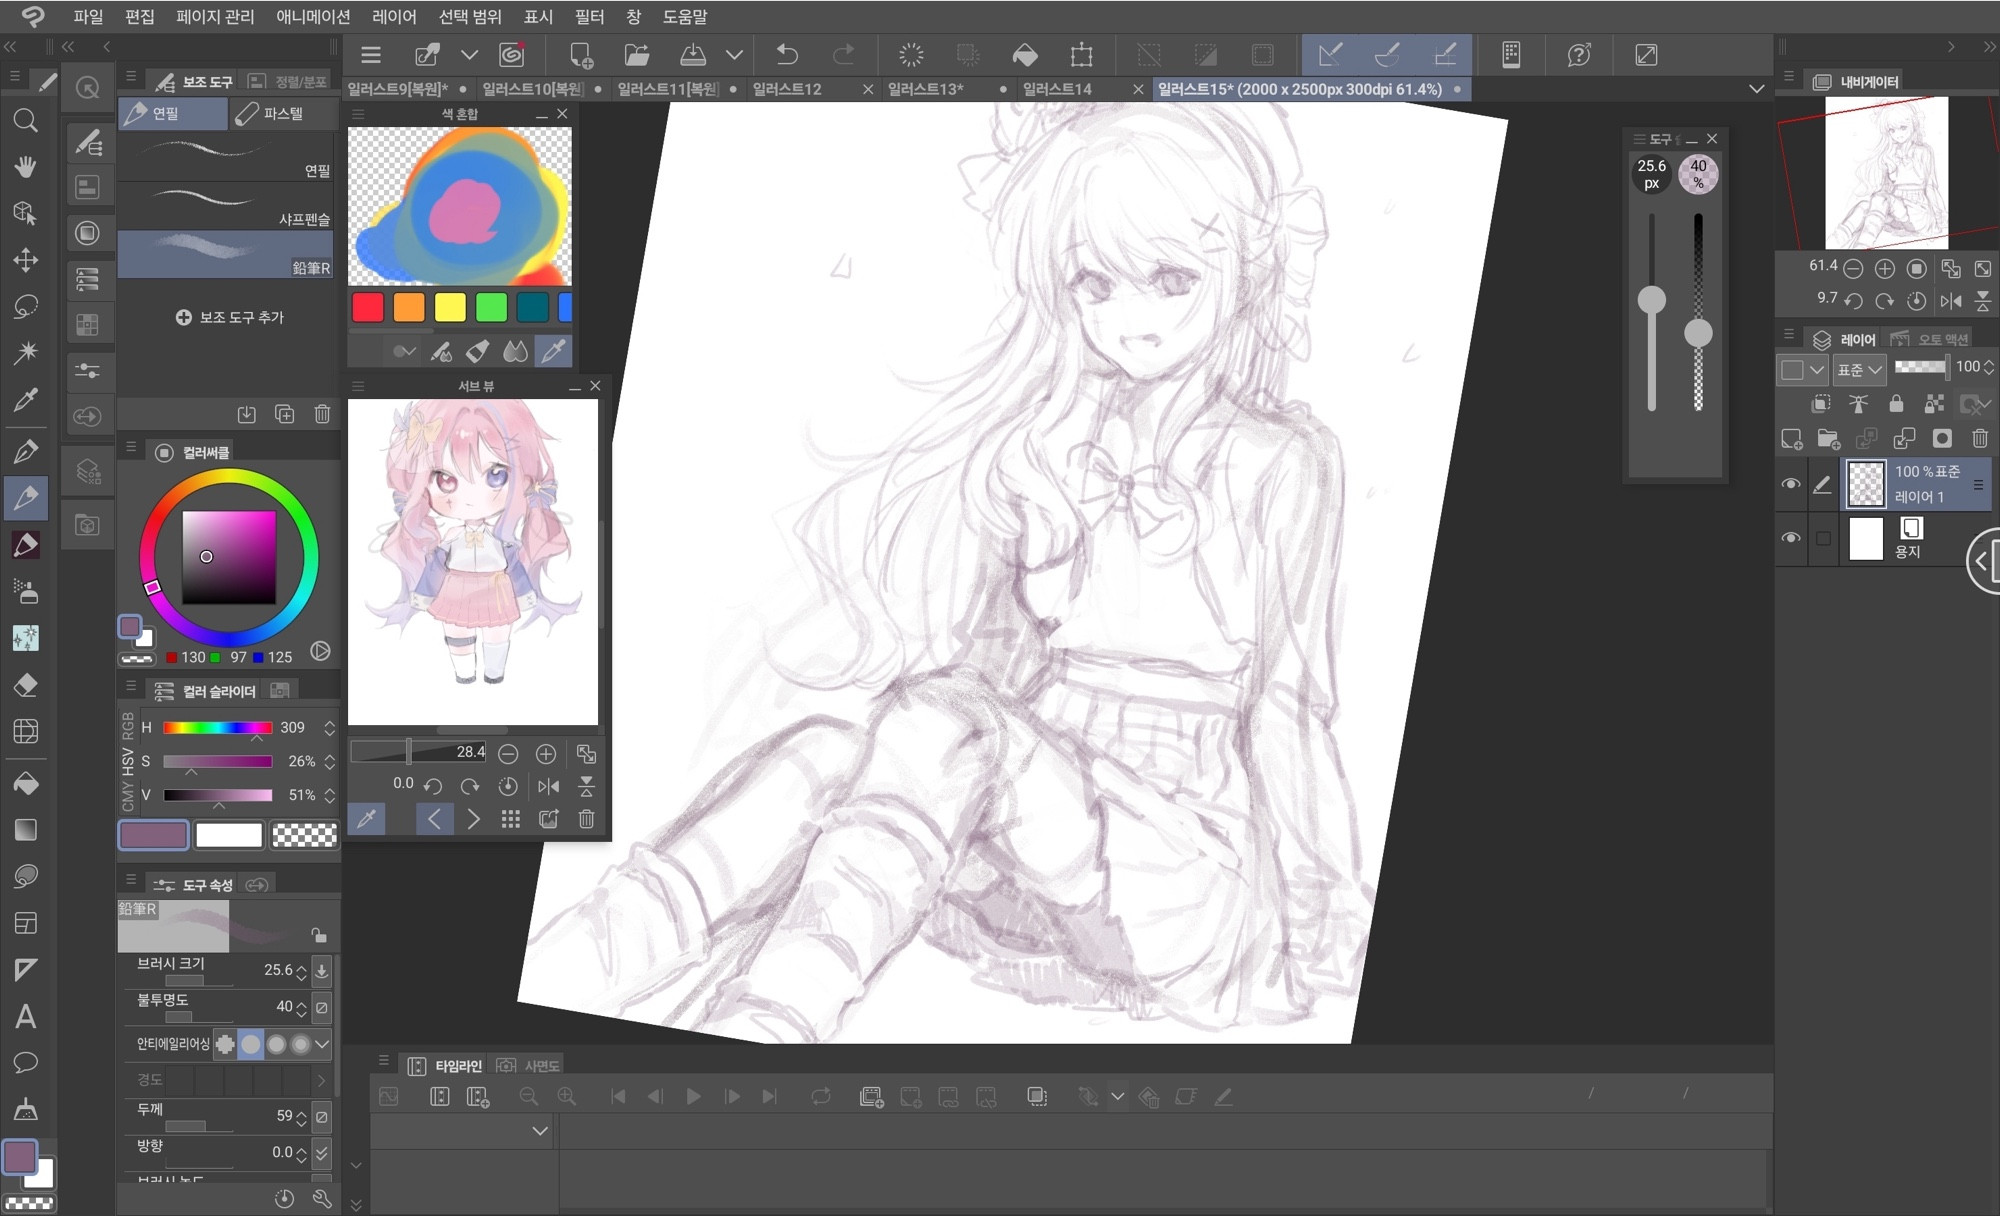Viewport: 2000px width, 1216px height.
Task: Toggle snap to ruler icon in command bar
Action: (x=1330, y=55)
